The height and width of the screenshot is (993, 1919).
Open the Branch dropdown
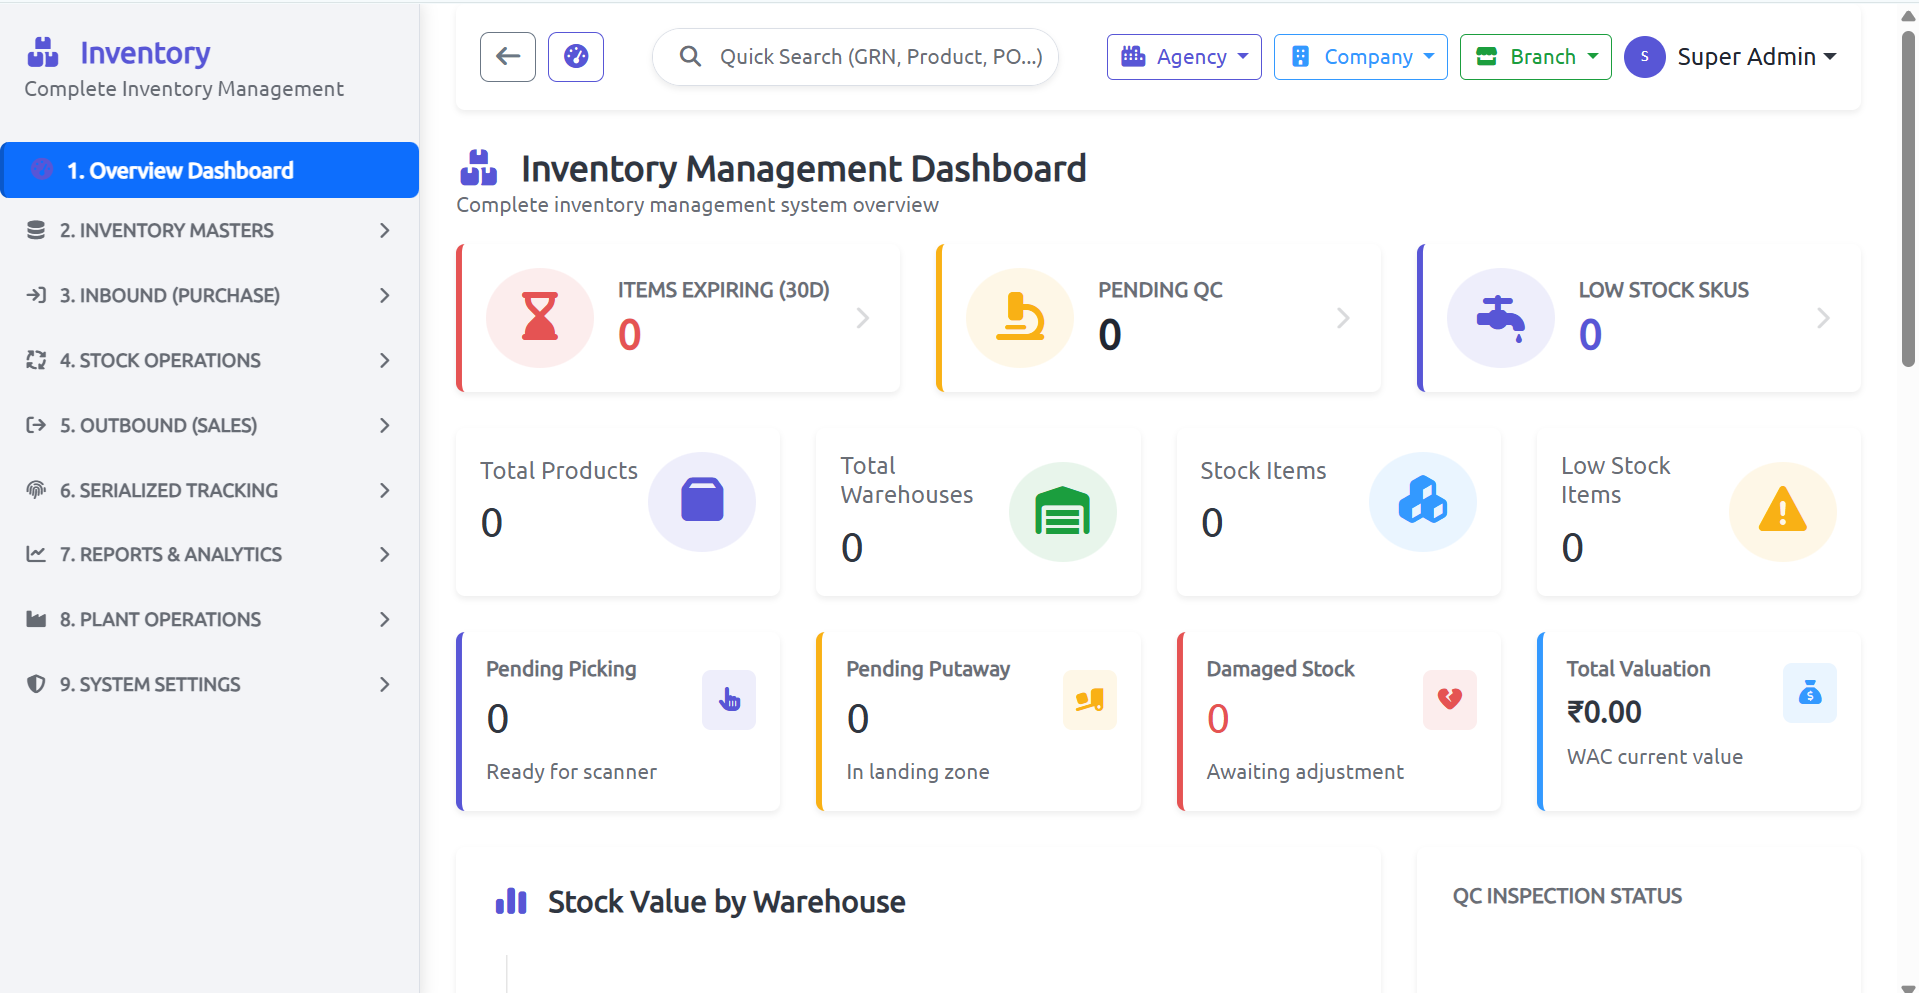pos(1536,57)
